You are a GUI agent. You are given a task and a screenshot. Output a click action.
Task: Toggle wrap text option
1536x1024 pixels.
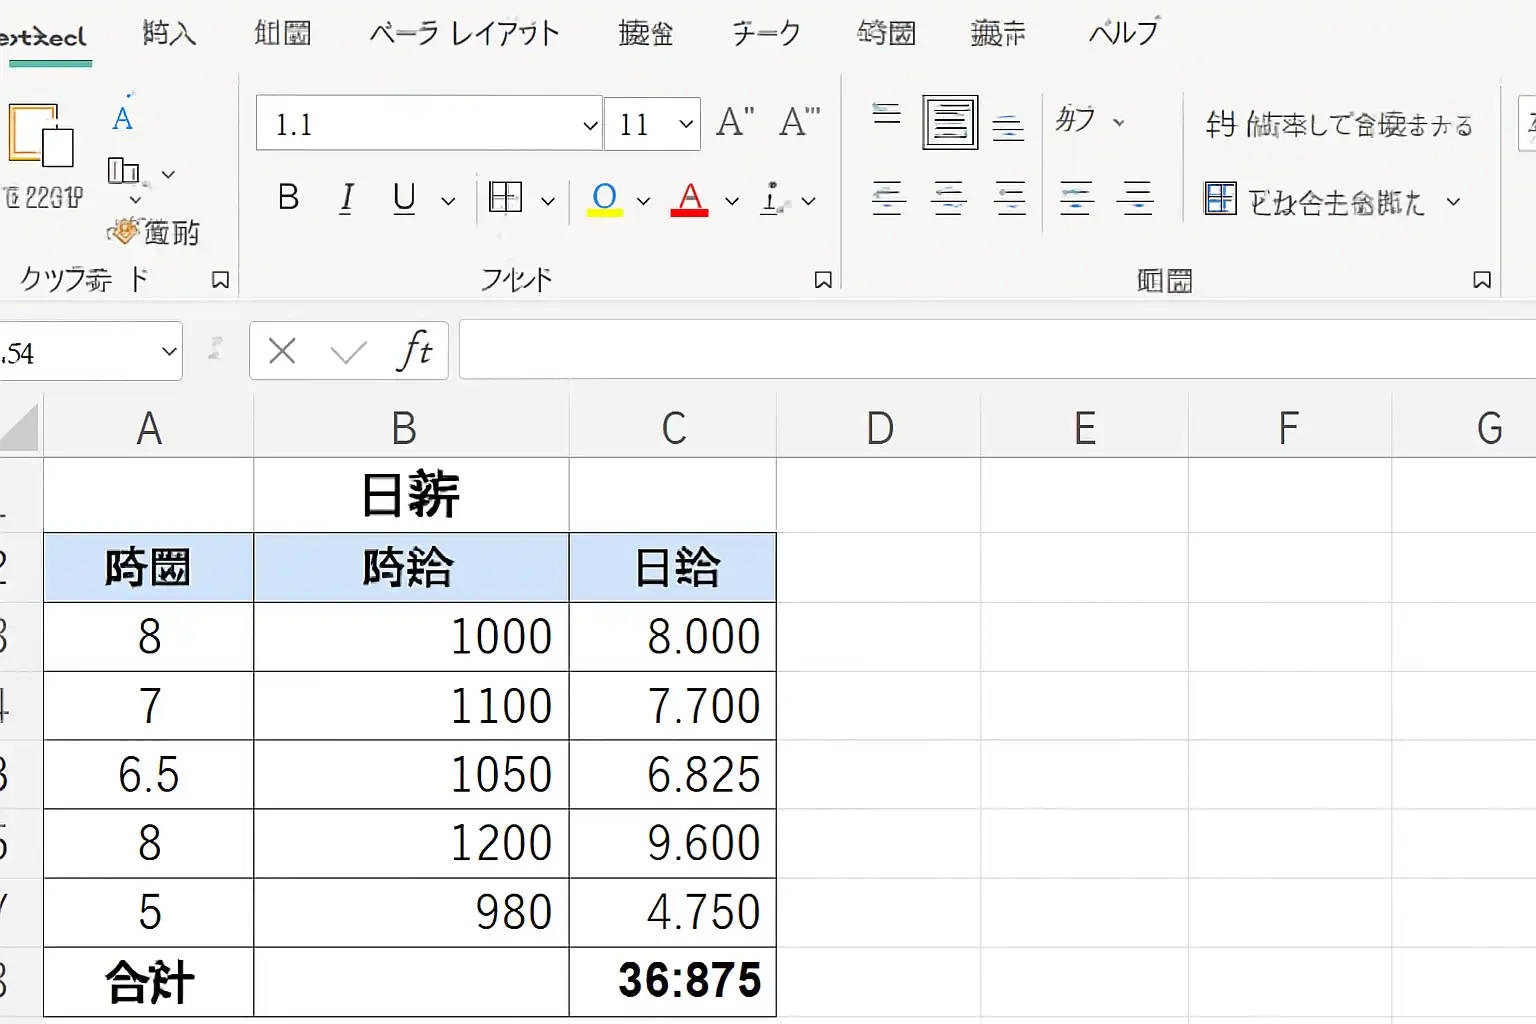[x=1338, y=125]
